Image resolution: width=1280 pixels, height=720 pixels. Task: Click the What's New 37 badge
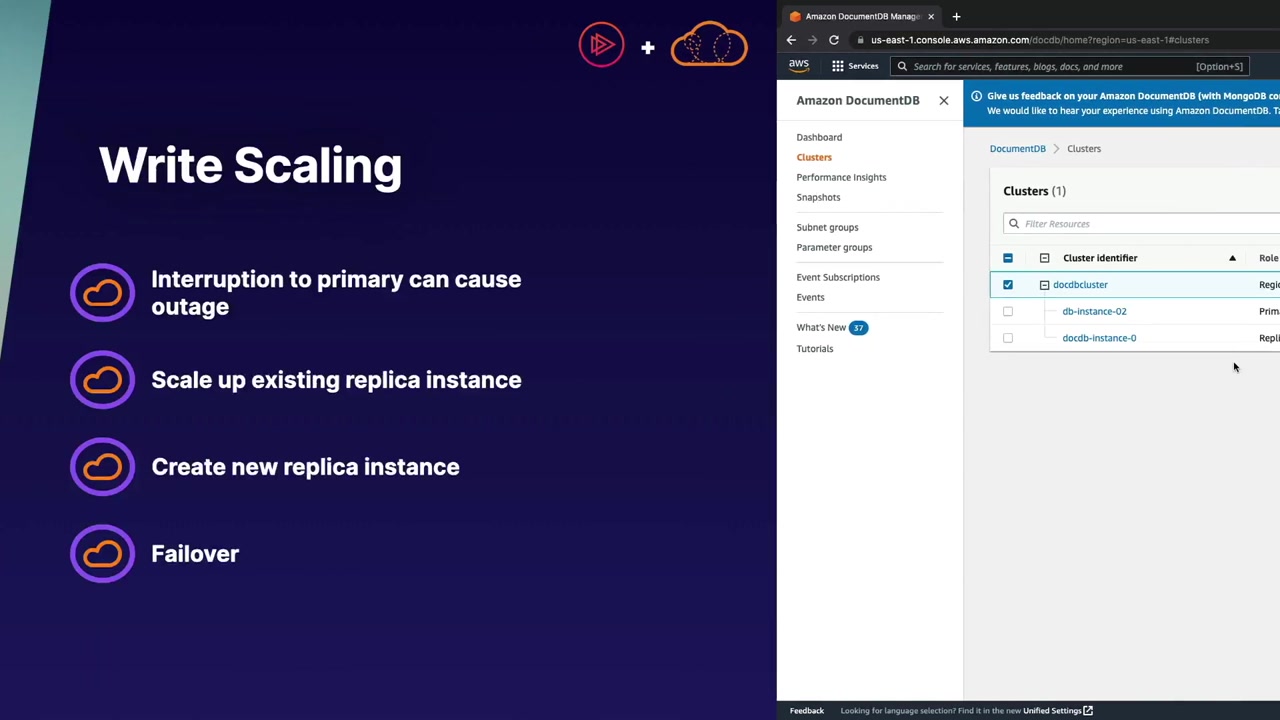(858, 328)
